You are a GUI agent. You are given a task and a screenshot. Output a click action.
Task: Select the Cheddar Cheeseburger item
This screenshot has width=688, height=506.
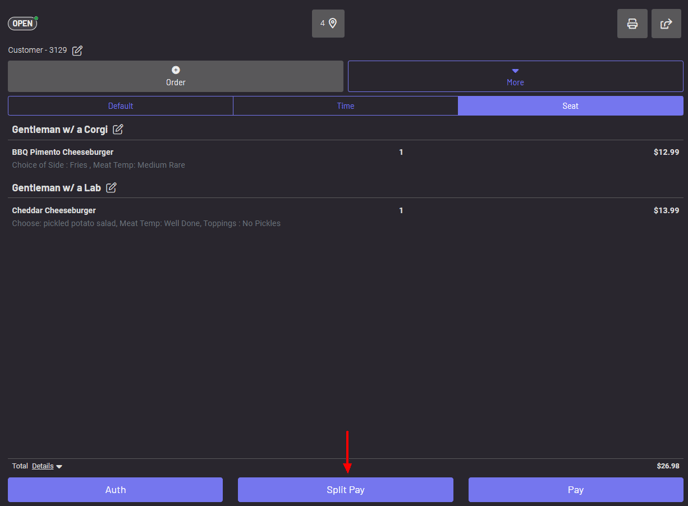[54, 211]
